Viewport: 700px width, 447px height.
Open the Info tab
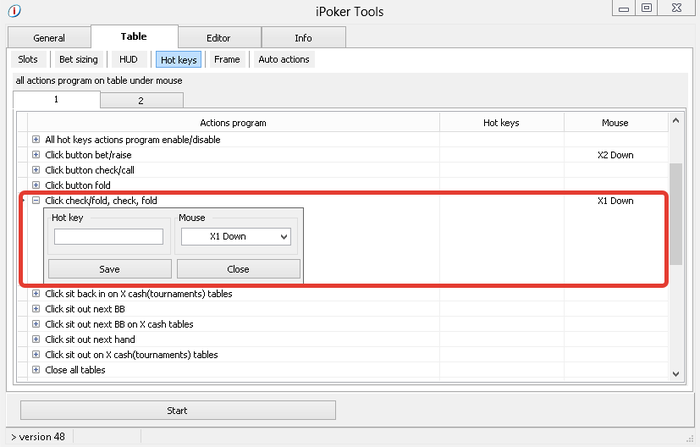[x=303, y=38]
